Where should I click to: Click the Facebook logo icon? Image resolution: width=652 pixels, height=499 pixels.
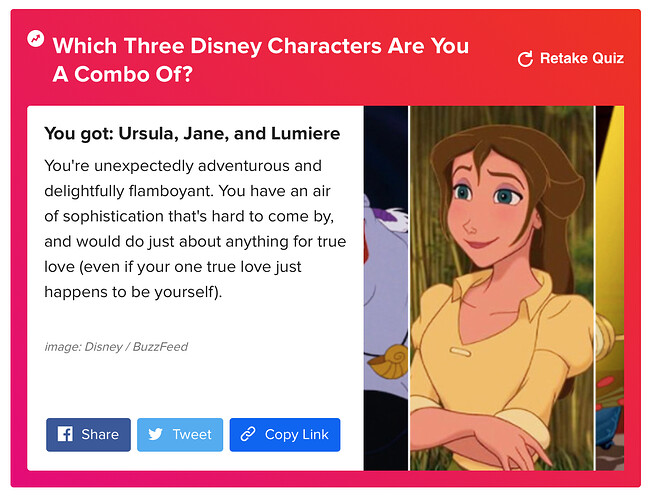[65, 434]
